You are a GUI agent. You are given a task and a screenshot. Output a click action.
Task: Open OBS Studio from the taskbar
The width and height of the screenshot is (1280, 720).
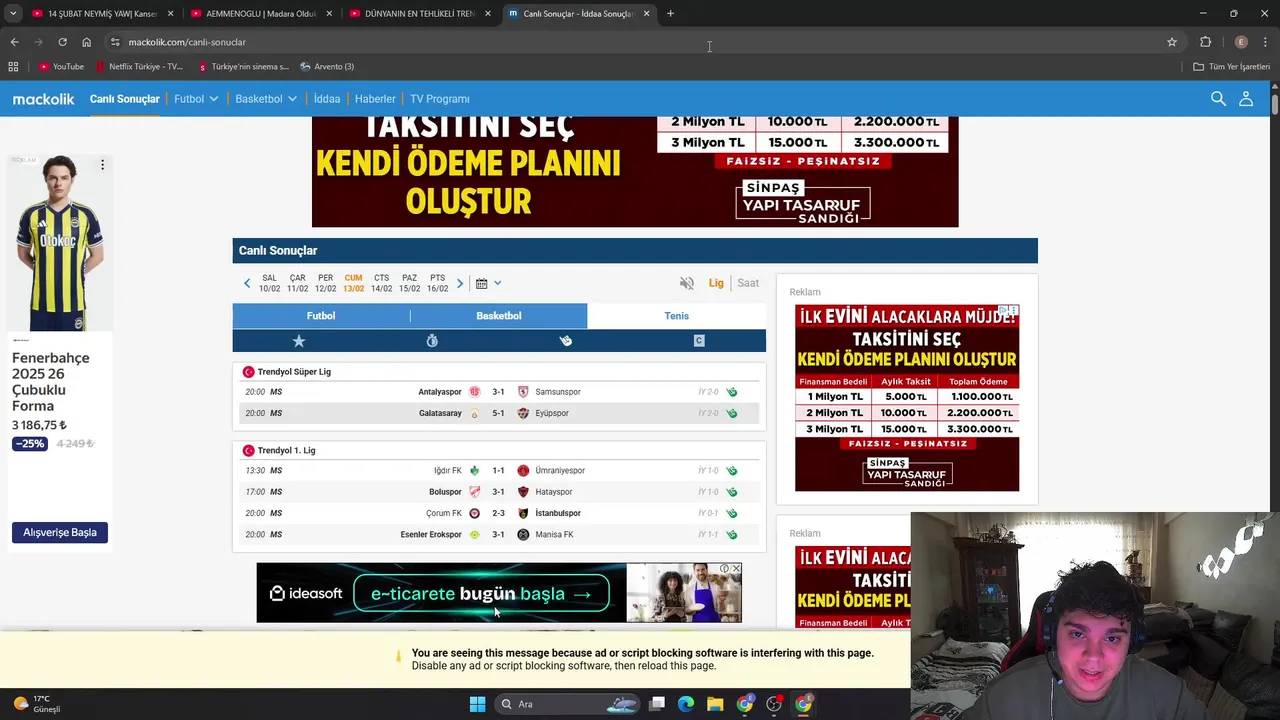click(x=774, y=704)
